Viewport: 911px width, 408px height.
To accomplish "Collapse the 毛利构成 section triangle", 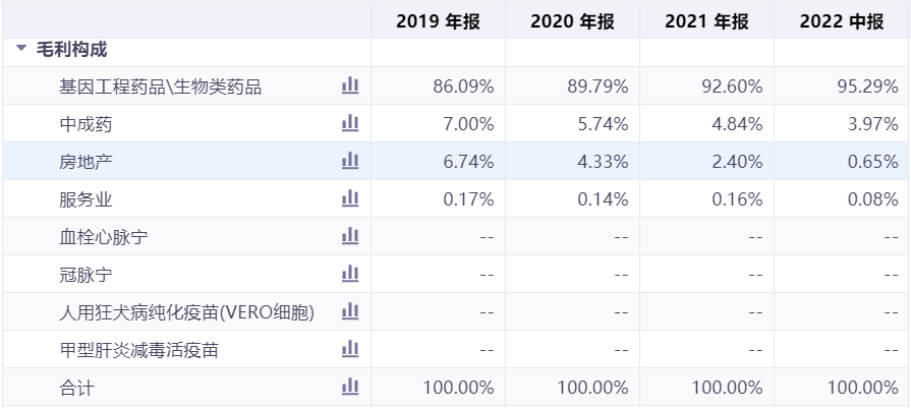I will point(21,49).
